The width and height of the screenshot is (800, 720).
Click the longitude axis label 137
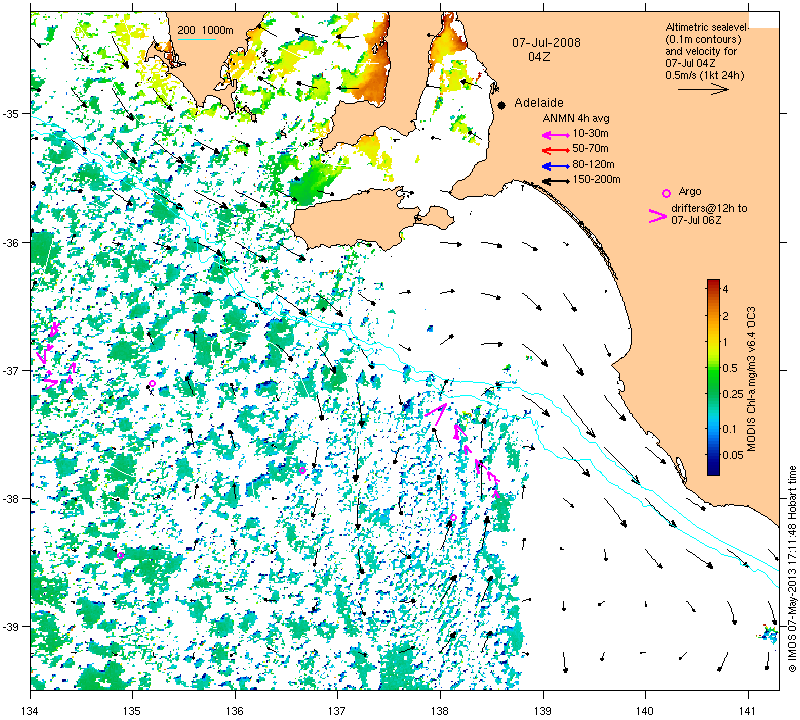[338, 710]
